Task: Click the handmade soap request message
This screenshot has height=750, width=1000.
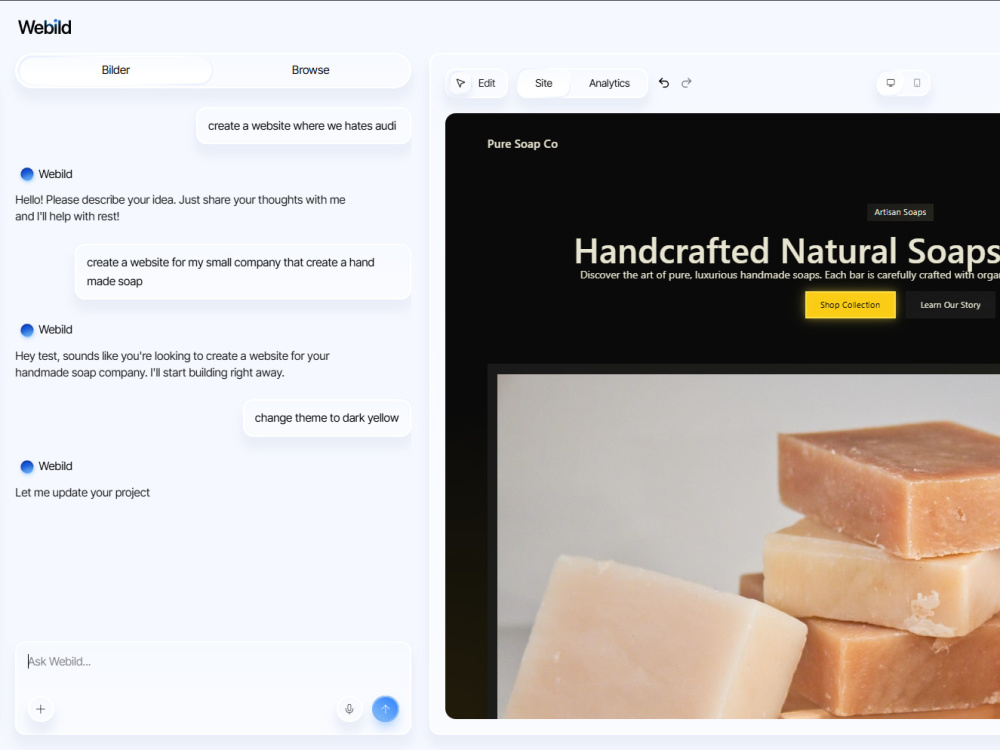Action: [x=242, y=272]
